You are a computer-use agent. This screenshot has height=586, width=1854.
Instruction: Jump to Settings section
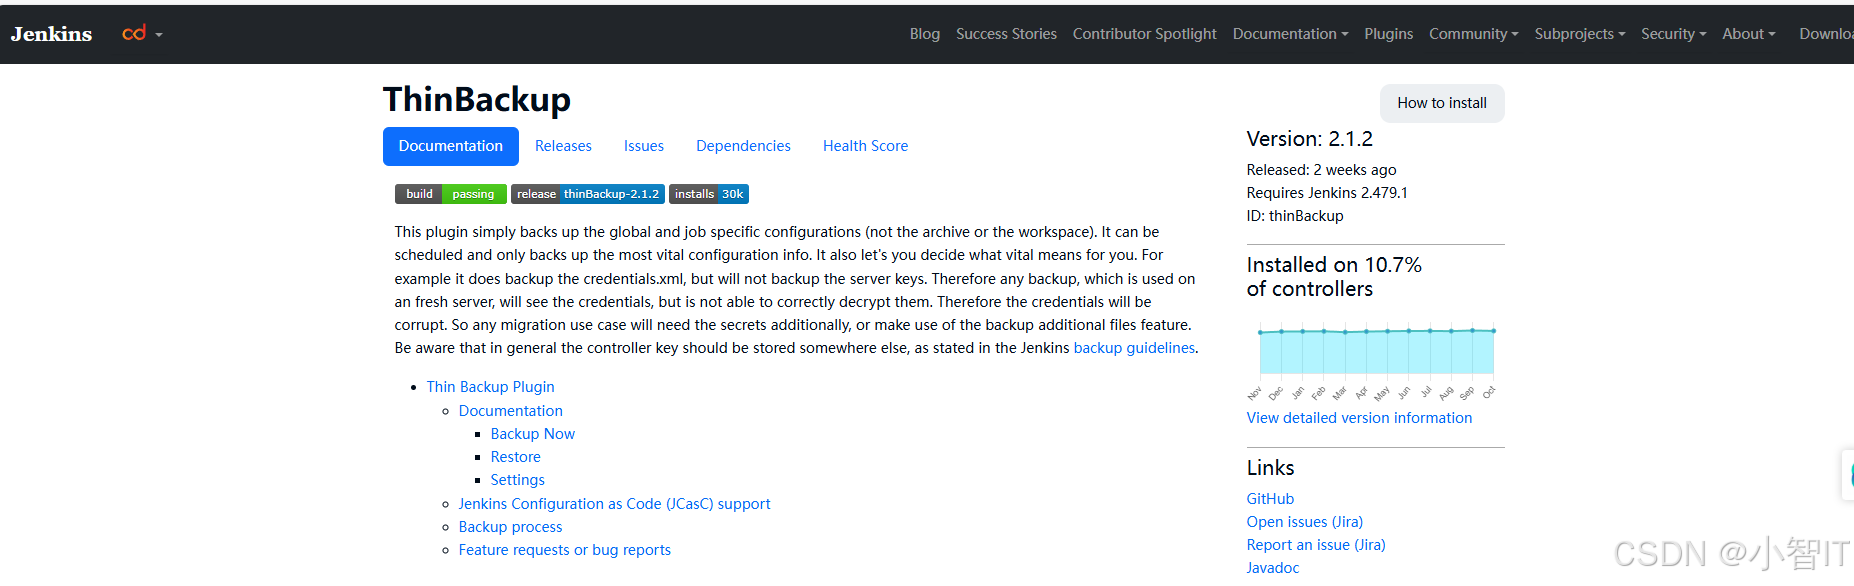coord(517,480)
